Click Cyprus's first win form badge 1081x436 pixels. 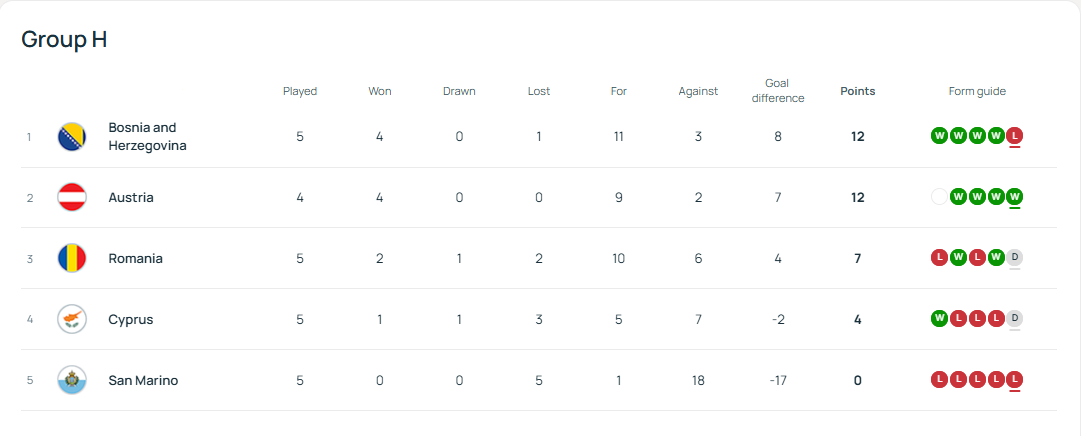(x=939, y=319)
